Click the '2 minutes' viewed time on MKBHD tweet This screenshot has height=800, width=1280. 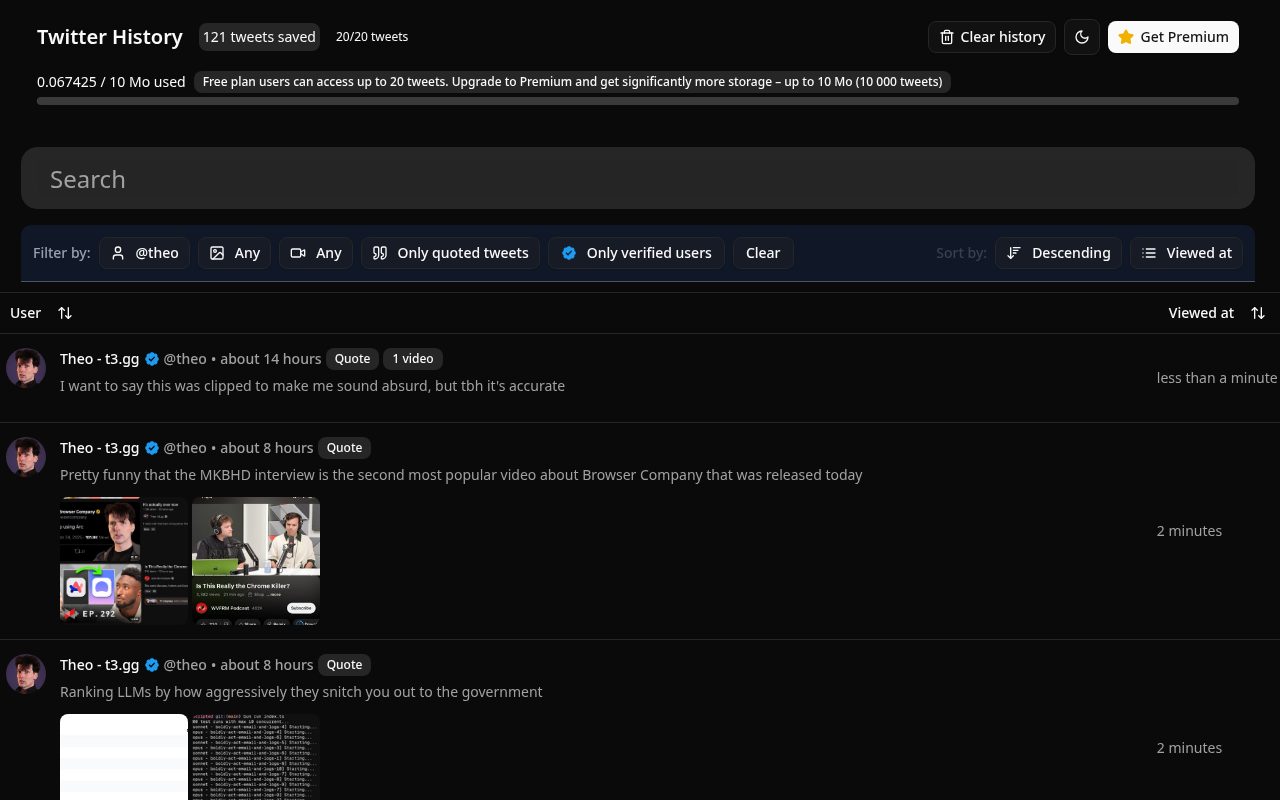[1189, 531]
